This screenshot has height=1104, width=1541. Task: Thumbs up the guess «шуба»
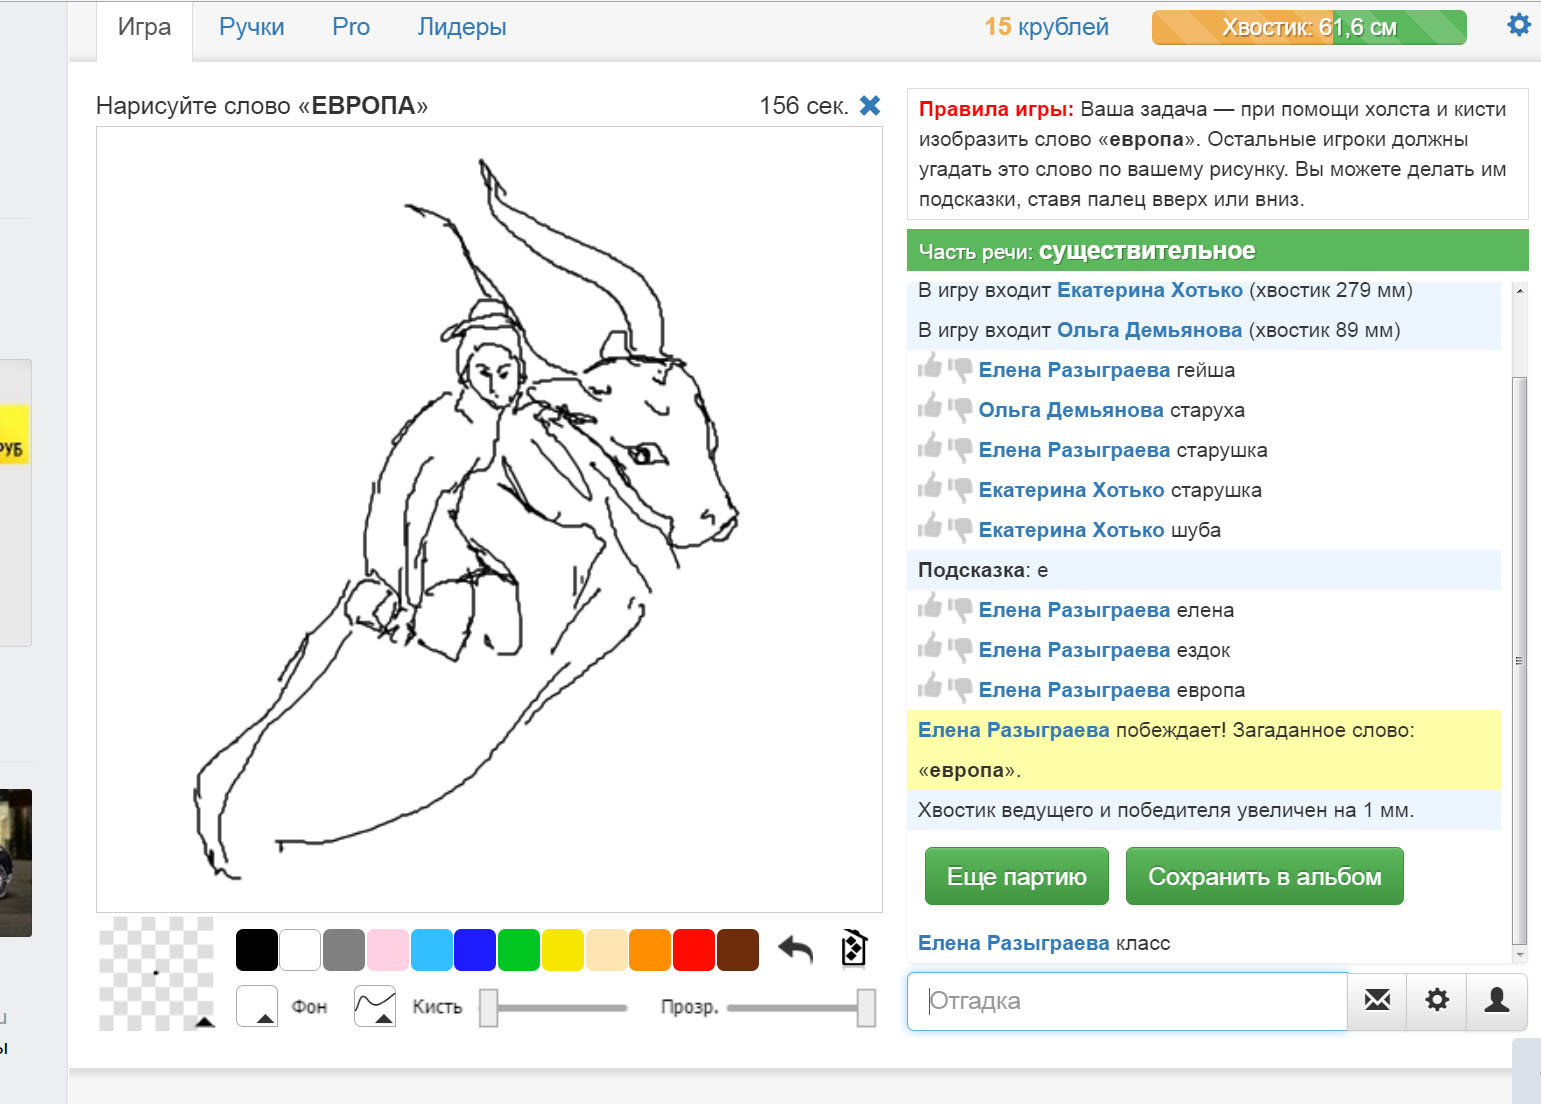pos(930,527)
